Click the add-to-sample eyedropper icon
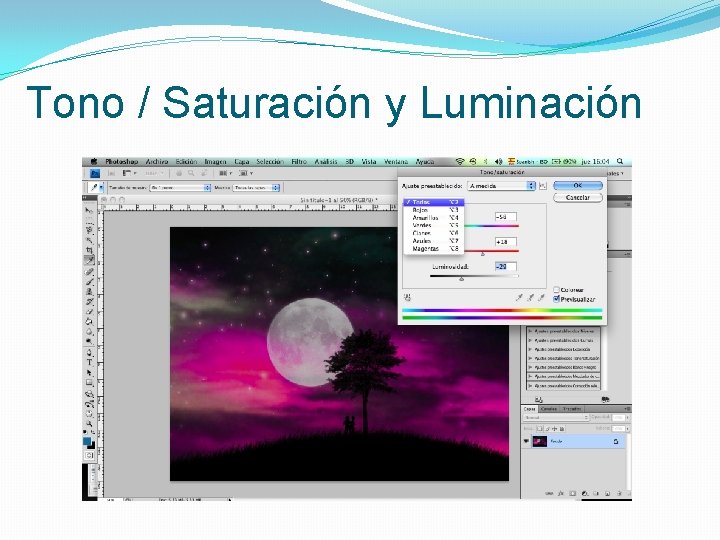The image size is (720, 540). coord(530,298)
